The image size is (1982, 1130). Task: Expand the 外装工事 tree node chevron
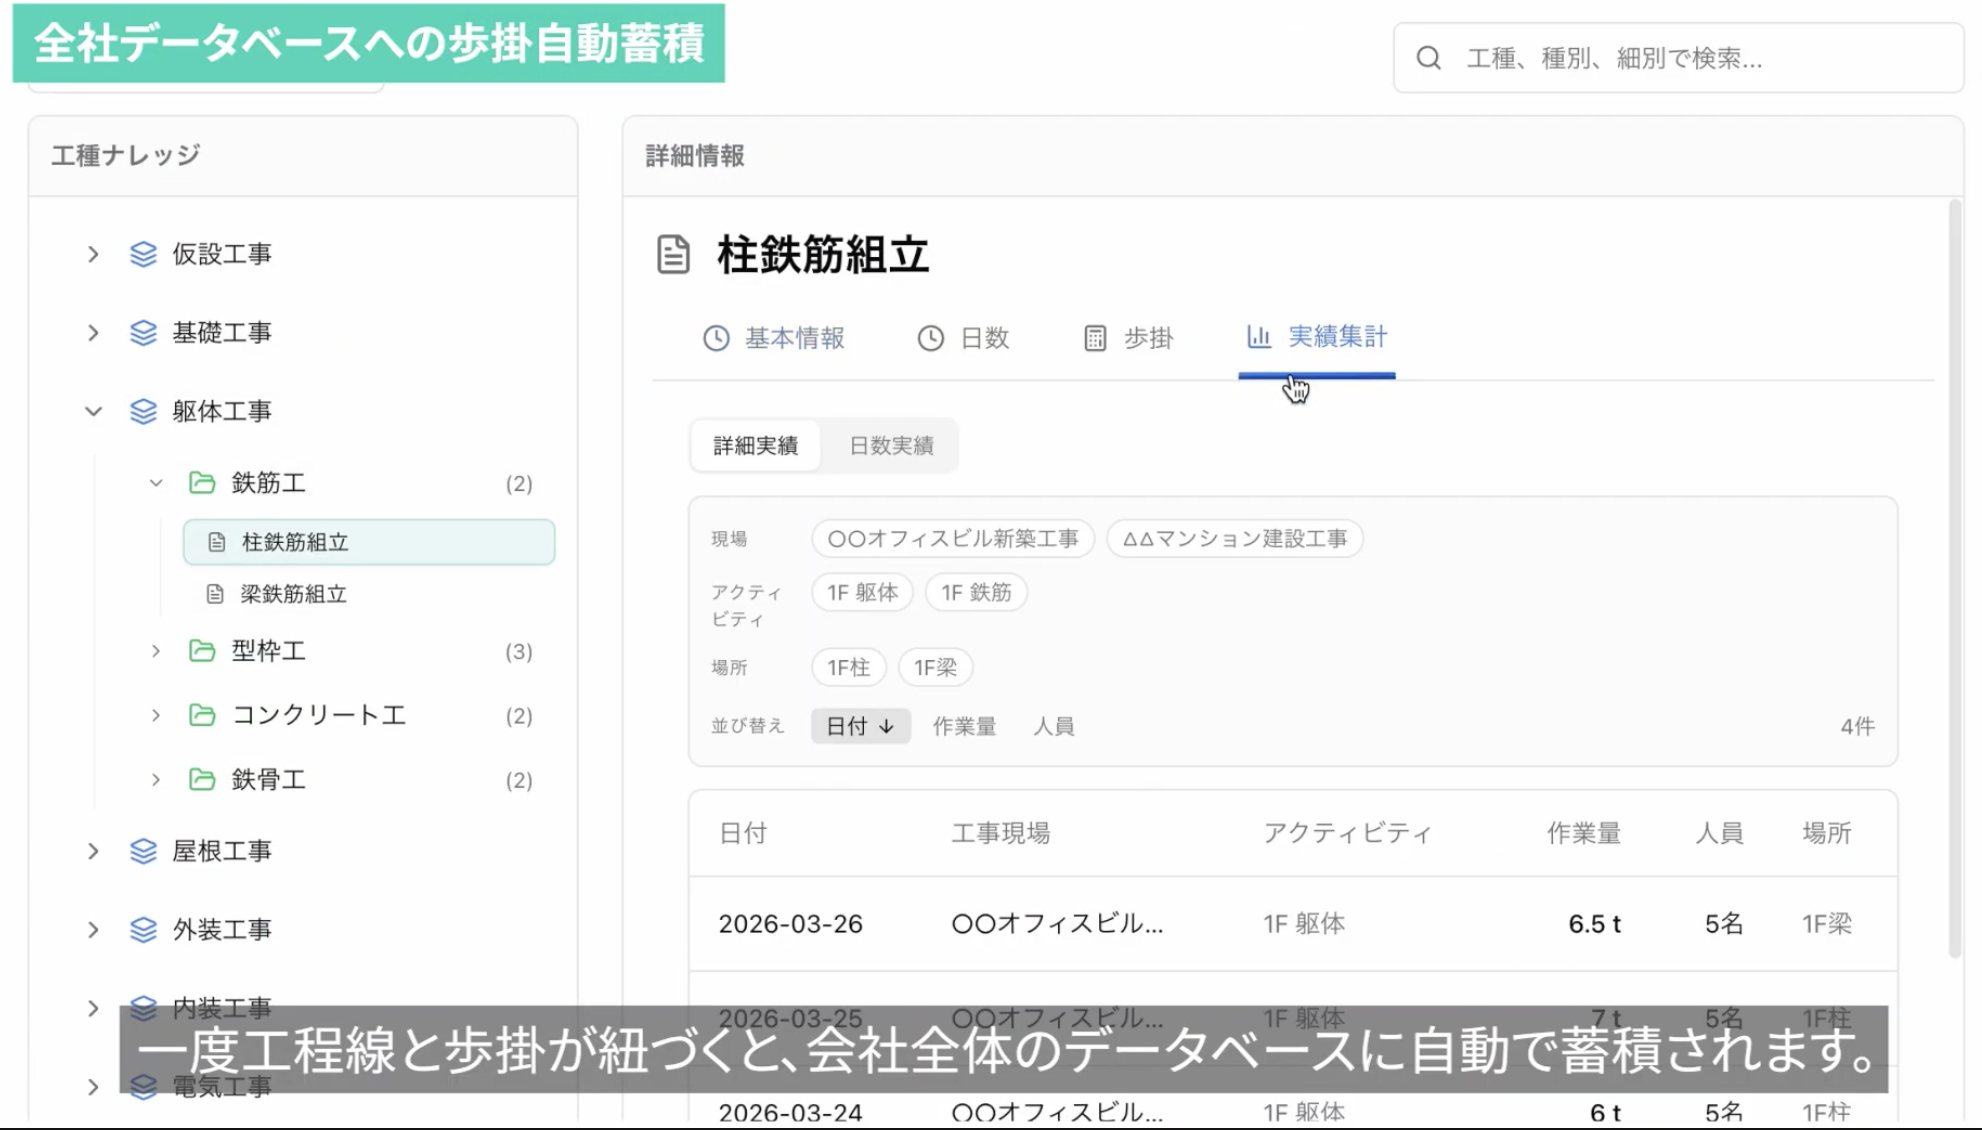[x=93, y=929]
